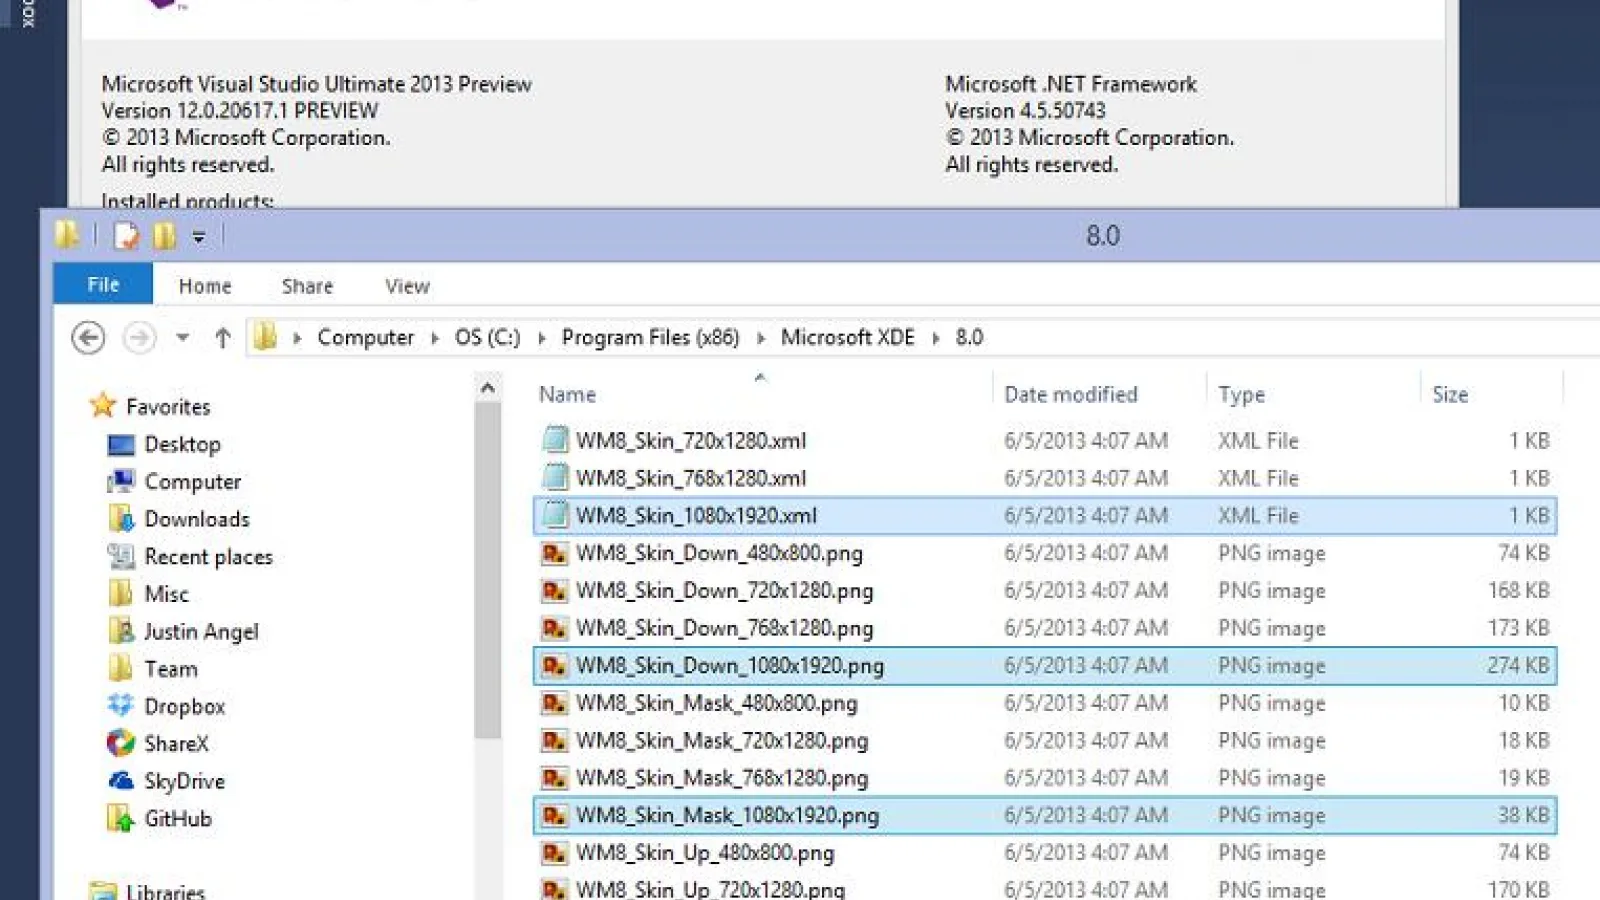This screenshot has height=900, width=1600.
Task: Switch to the View ribbon tab
Action: pyautogui.click(x=407, y=286)
